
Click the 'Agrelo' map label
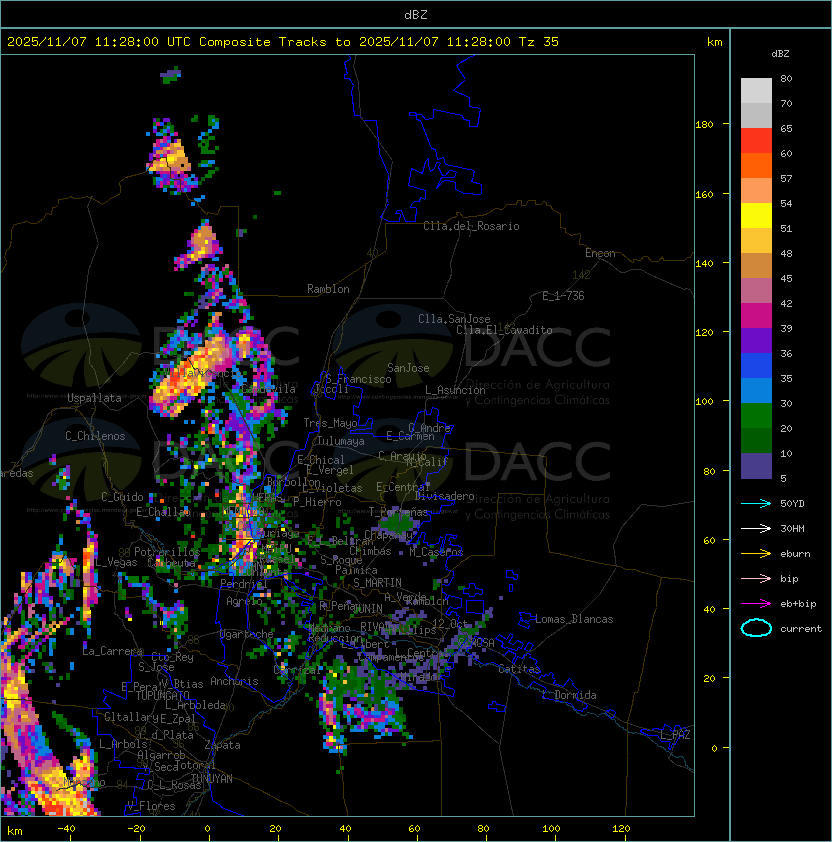[244, 601]
